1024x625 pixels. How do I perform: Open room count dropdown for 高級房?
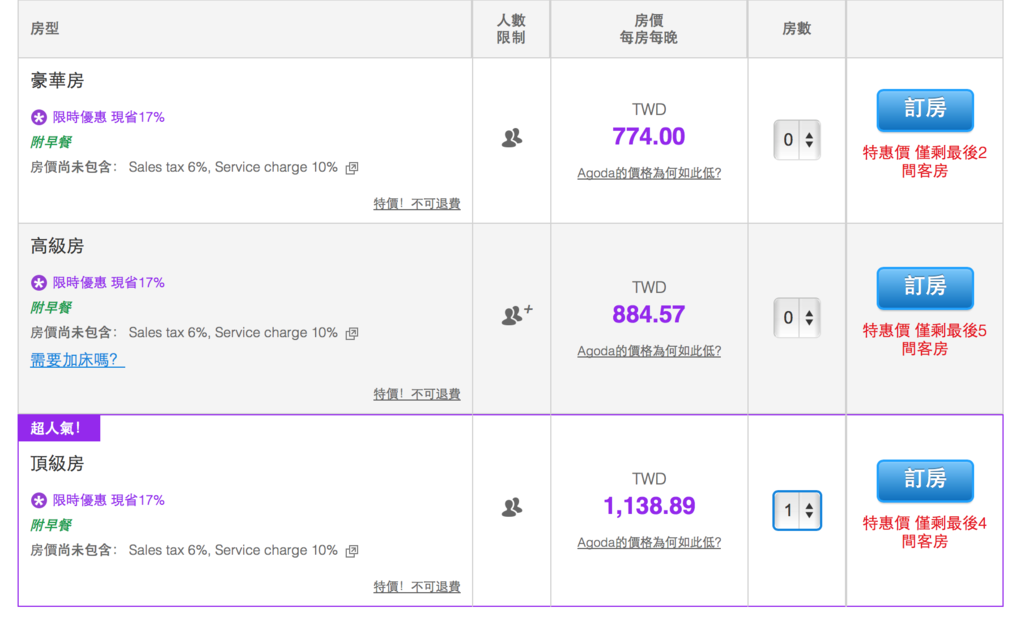click(797, 318)
